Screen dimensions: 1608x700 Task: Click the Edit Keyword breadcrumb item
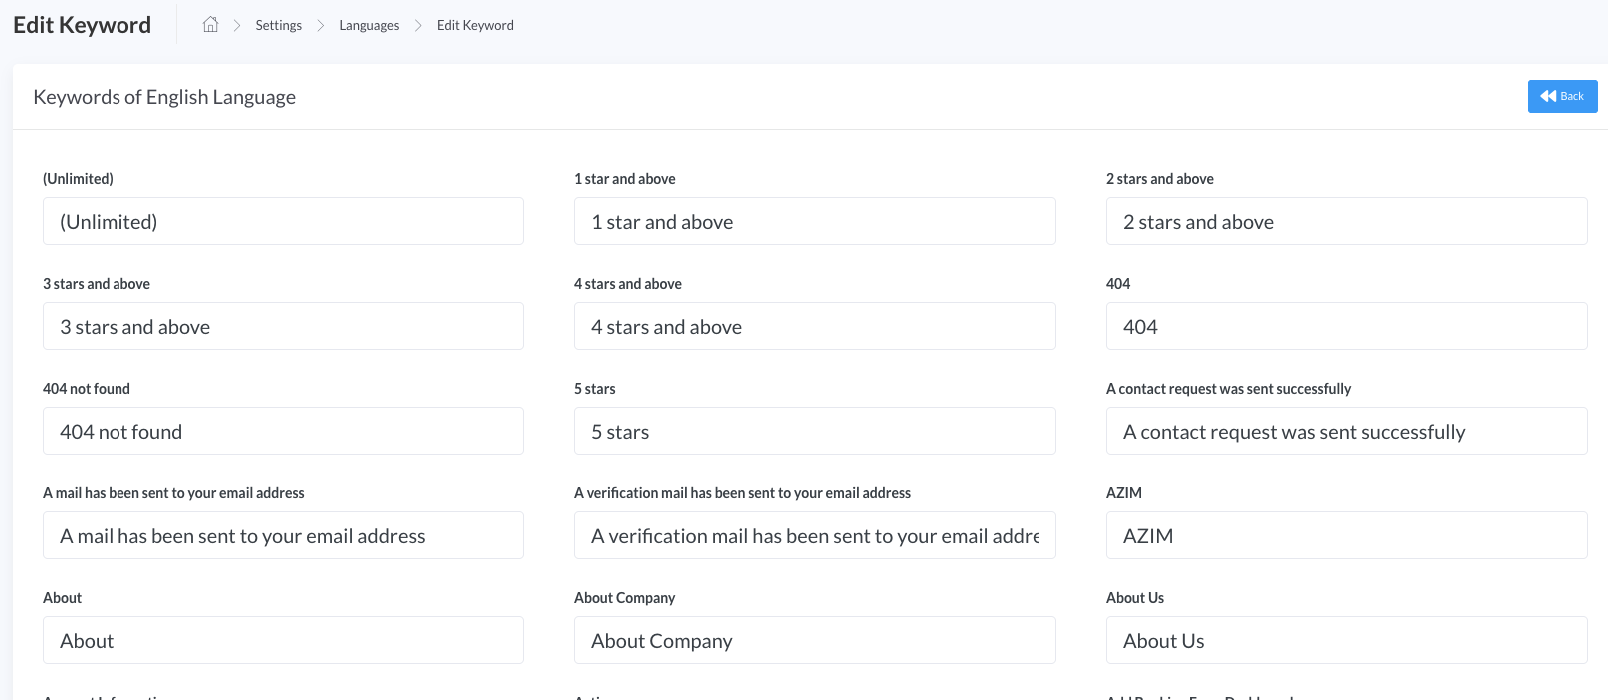pos(475,25)
